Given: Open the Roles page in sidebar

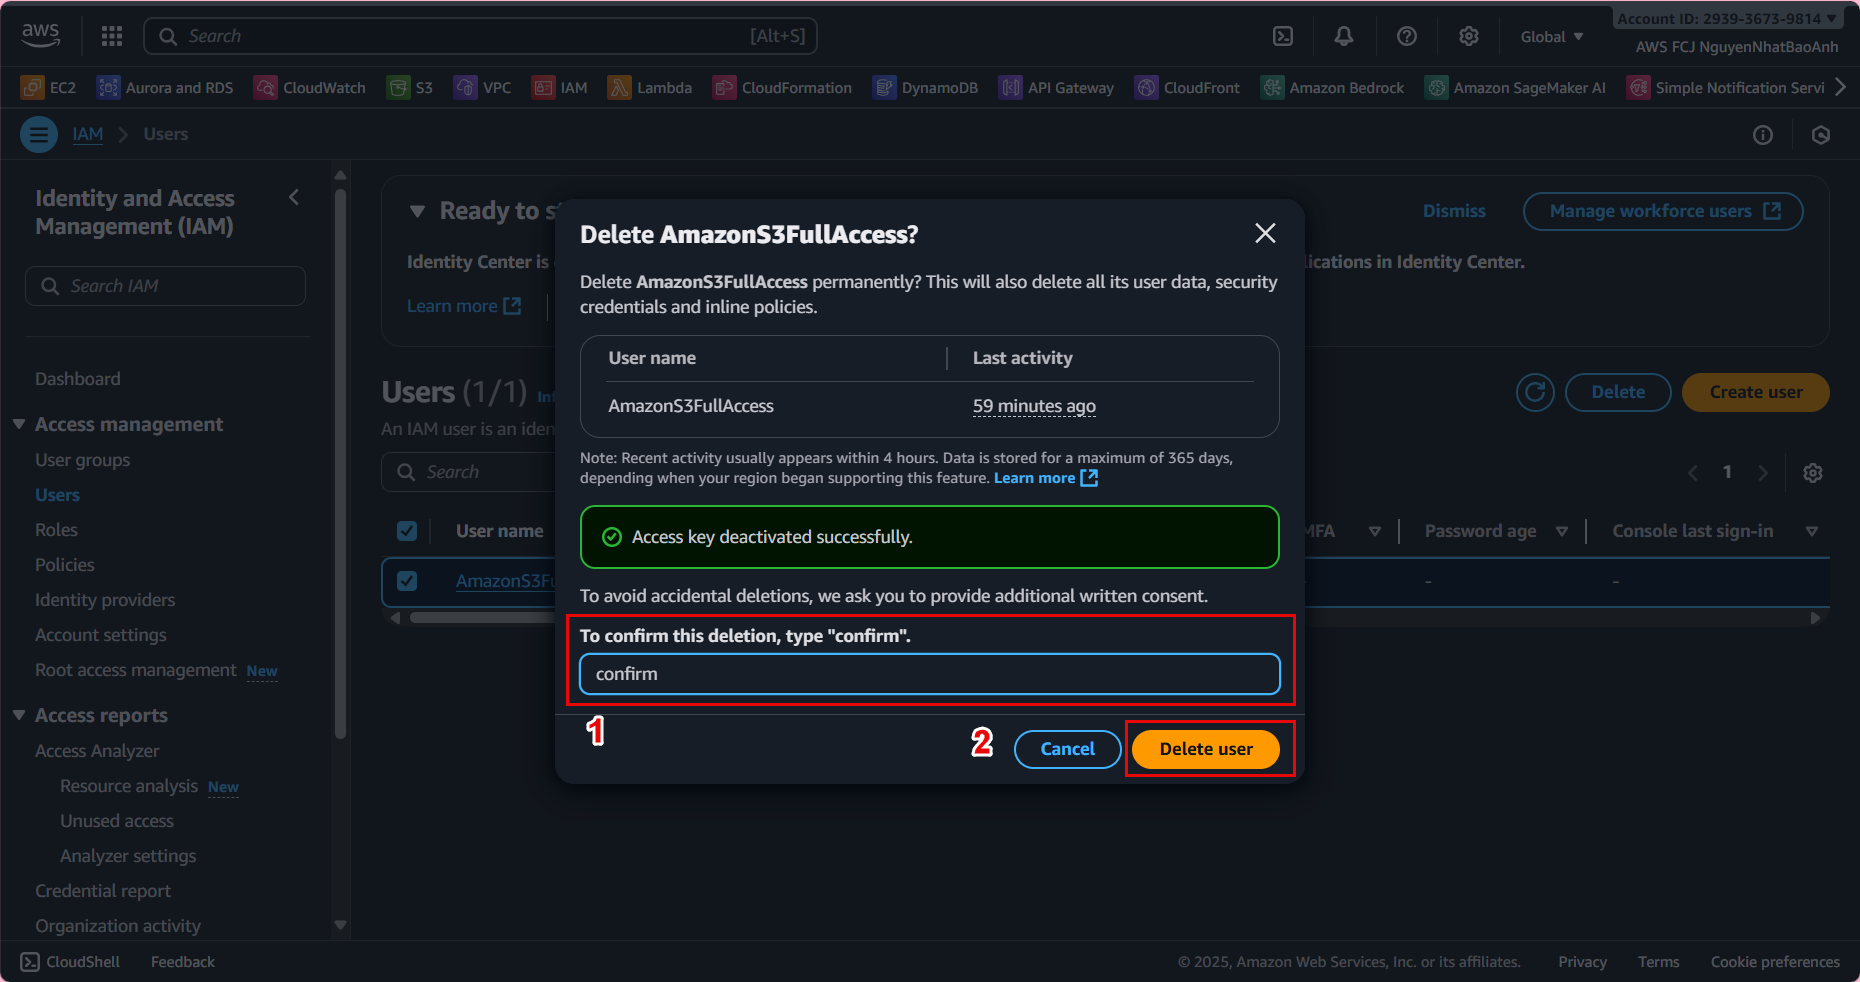Looking at the screenshot, I should [x=56, y=530].
